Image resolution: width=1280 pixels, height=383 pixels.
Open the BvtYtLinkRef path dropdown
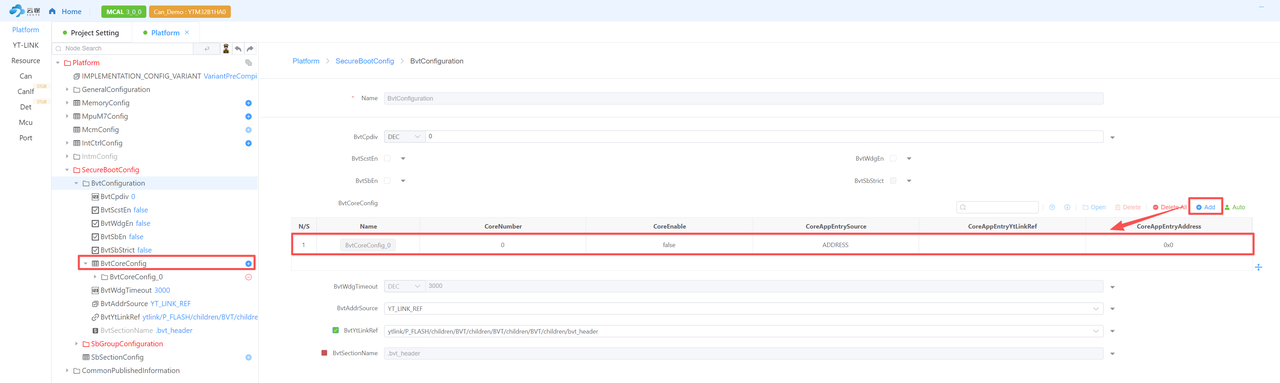pos(743,331)
